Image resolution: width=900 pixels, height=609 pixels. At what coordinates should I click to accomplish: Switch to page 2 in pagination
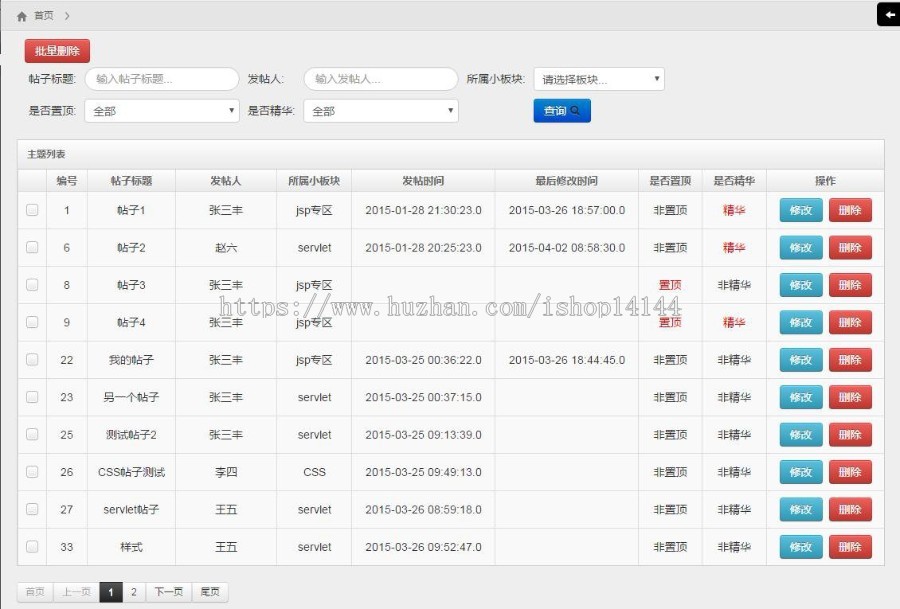(134, 592)
